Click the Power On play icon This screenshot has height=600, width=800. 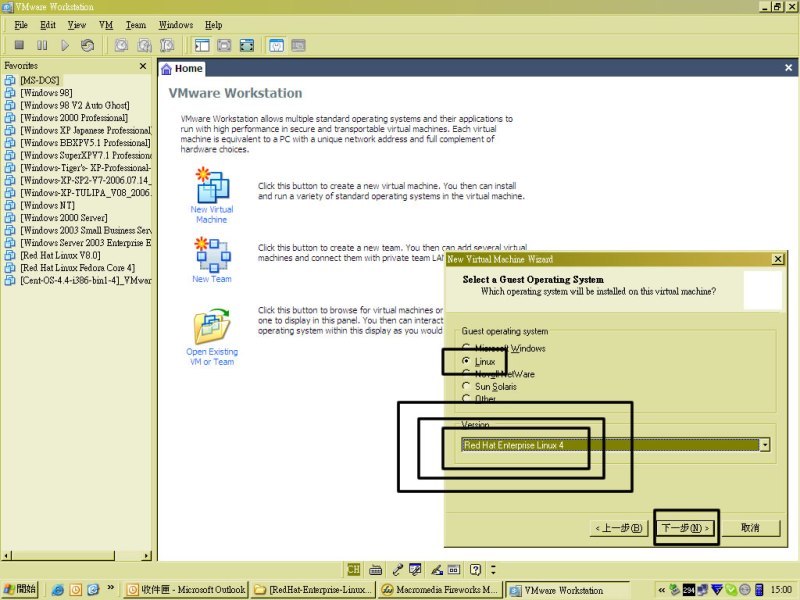click(65, 45)
